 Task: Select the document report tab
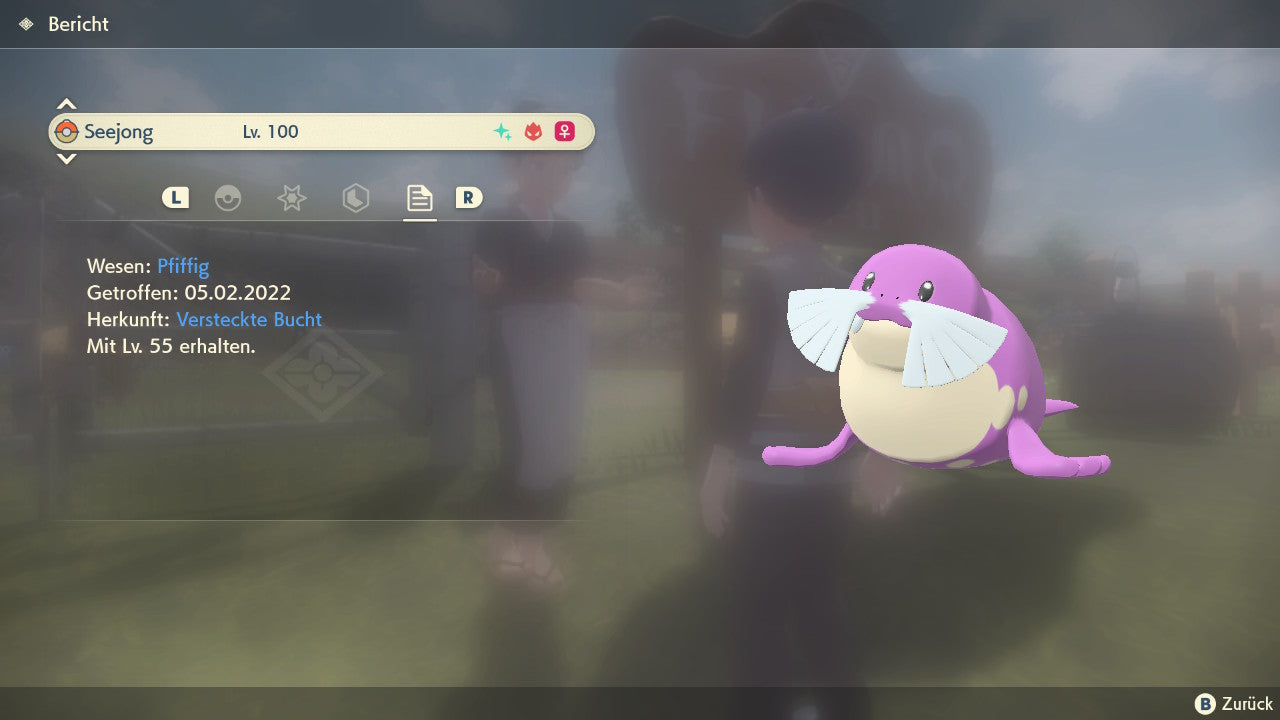click(x=419, y=198)
